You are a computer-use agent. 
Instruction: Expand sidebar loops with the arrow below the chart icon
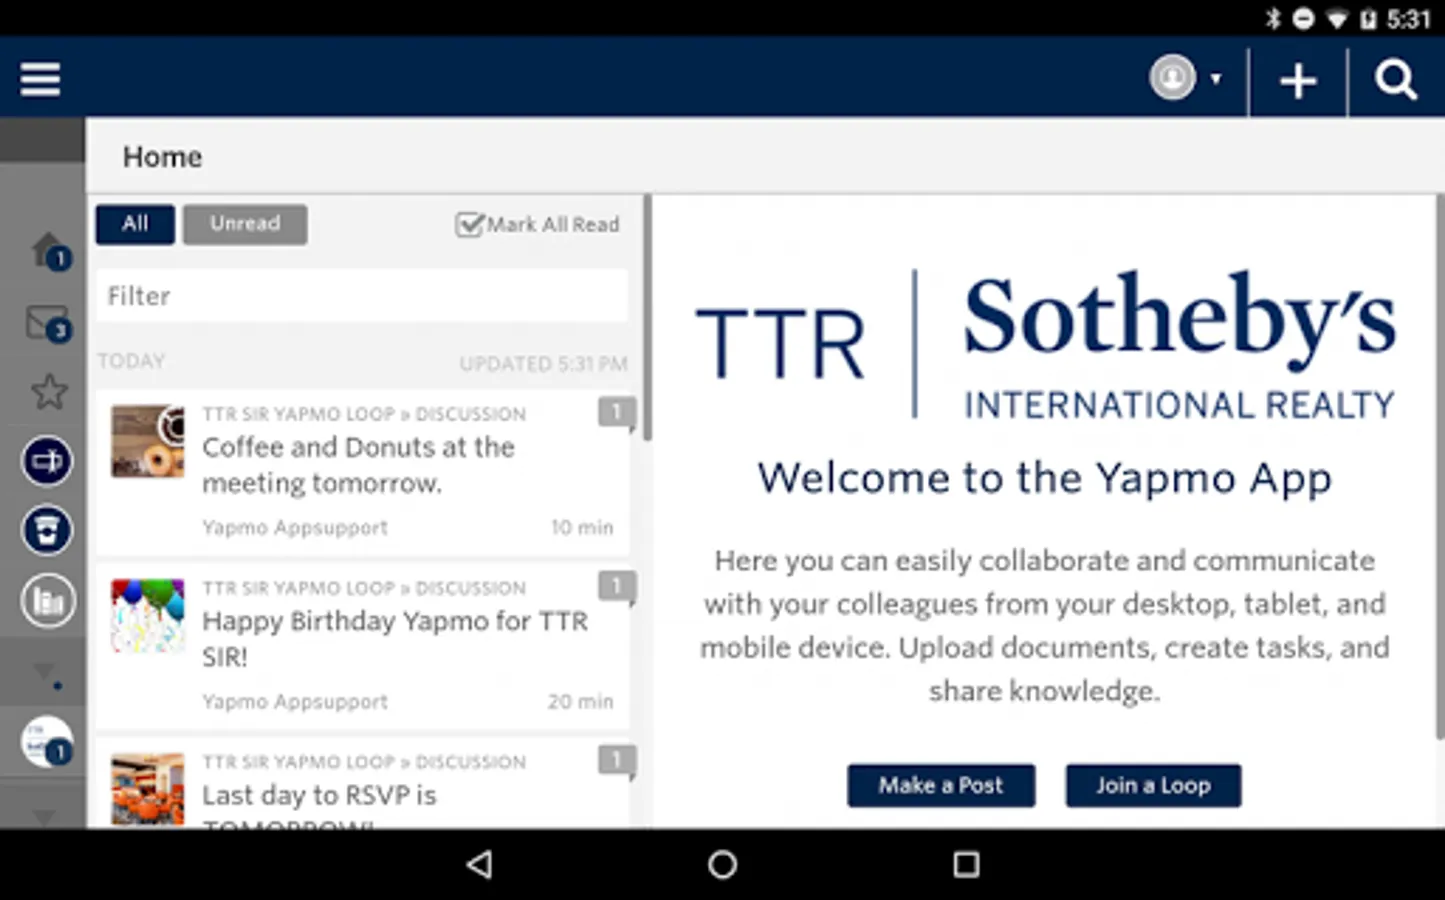(x=46, y=673)
